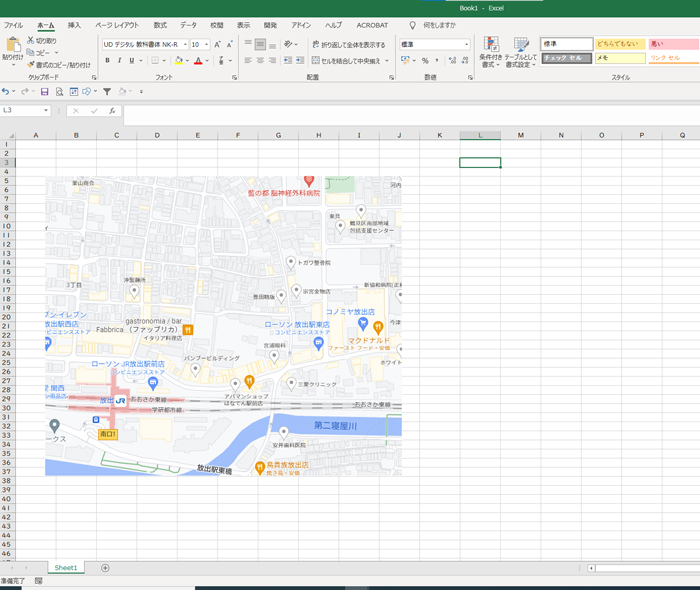Click the Print Preview icon in quick access toolbar

click(x=59, y=91)
